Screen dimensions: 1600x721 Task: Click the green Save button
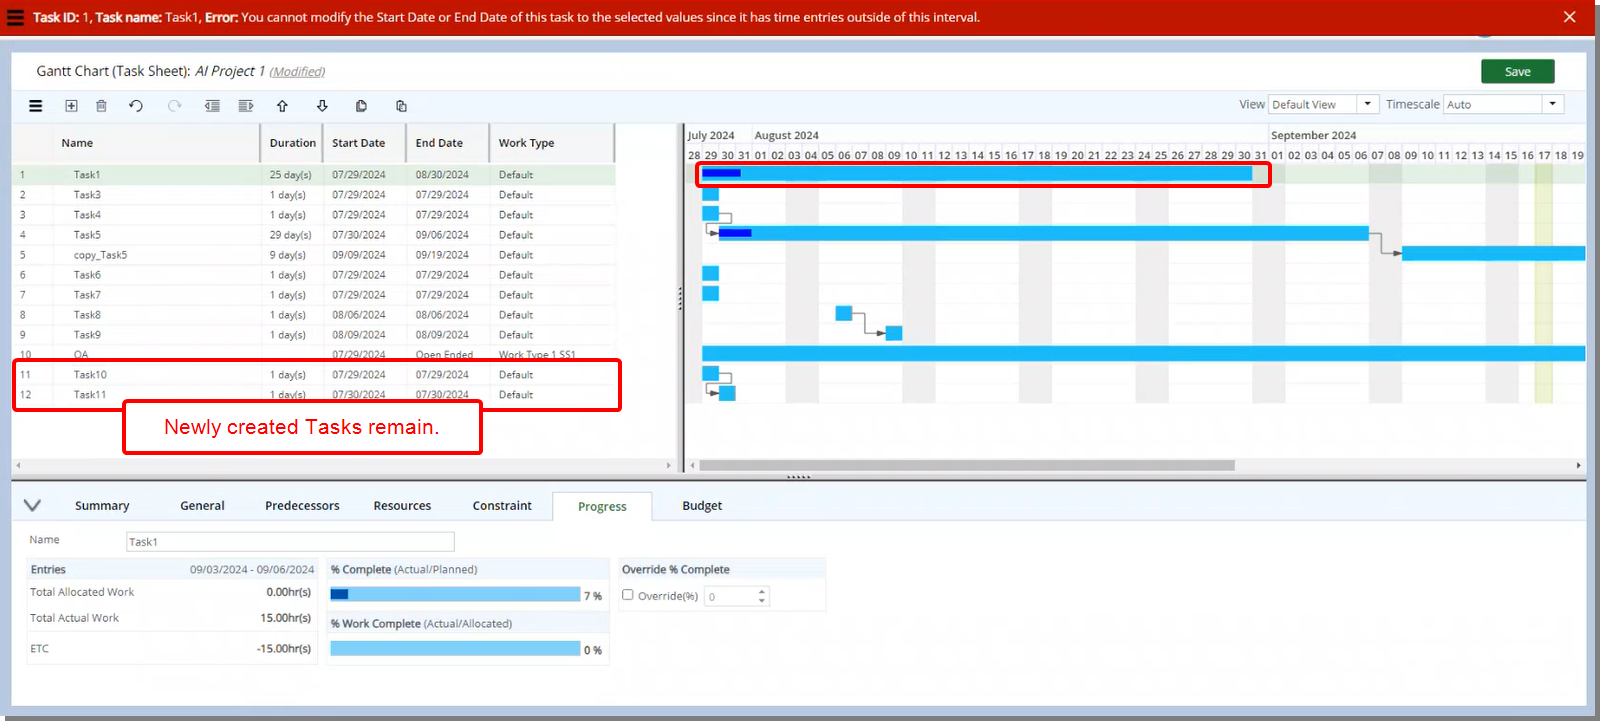1517,72
